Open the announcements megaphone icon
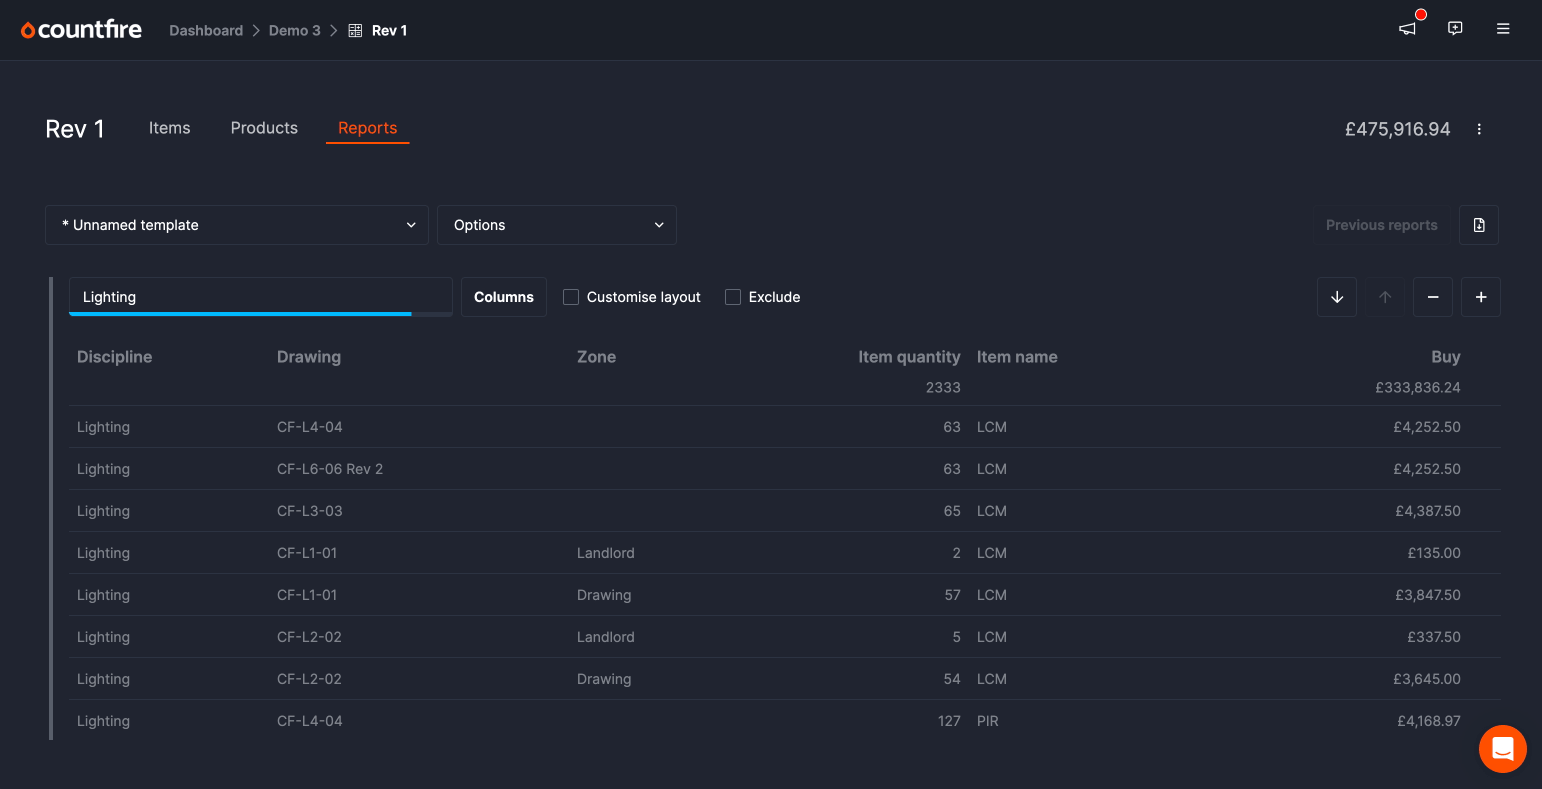Screen dimensions: 1542x789 tap(1408, 29)
